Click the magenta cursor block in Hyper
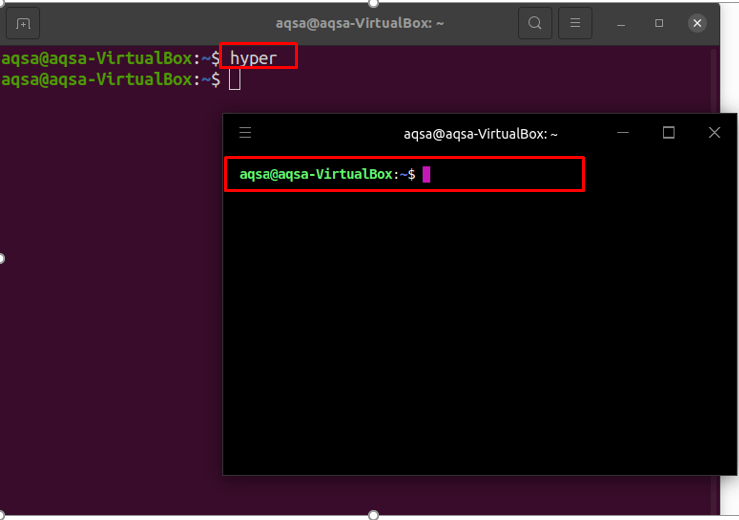Screen dimensions: 739x520 pyautogui.click(x=427, y=174)
